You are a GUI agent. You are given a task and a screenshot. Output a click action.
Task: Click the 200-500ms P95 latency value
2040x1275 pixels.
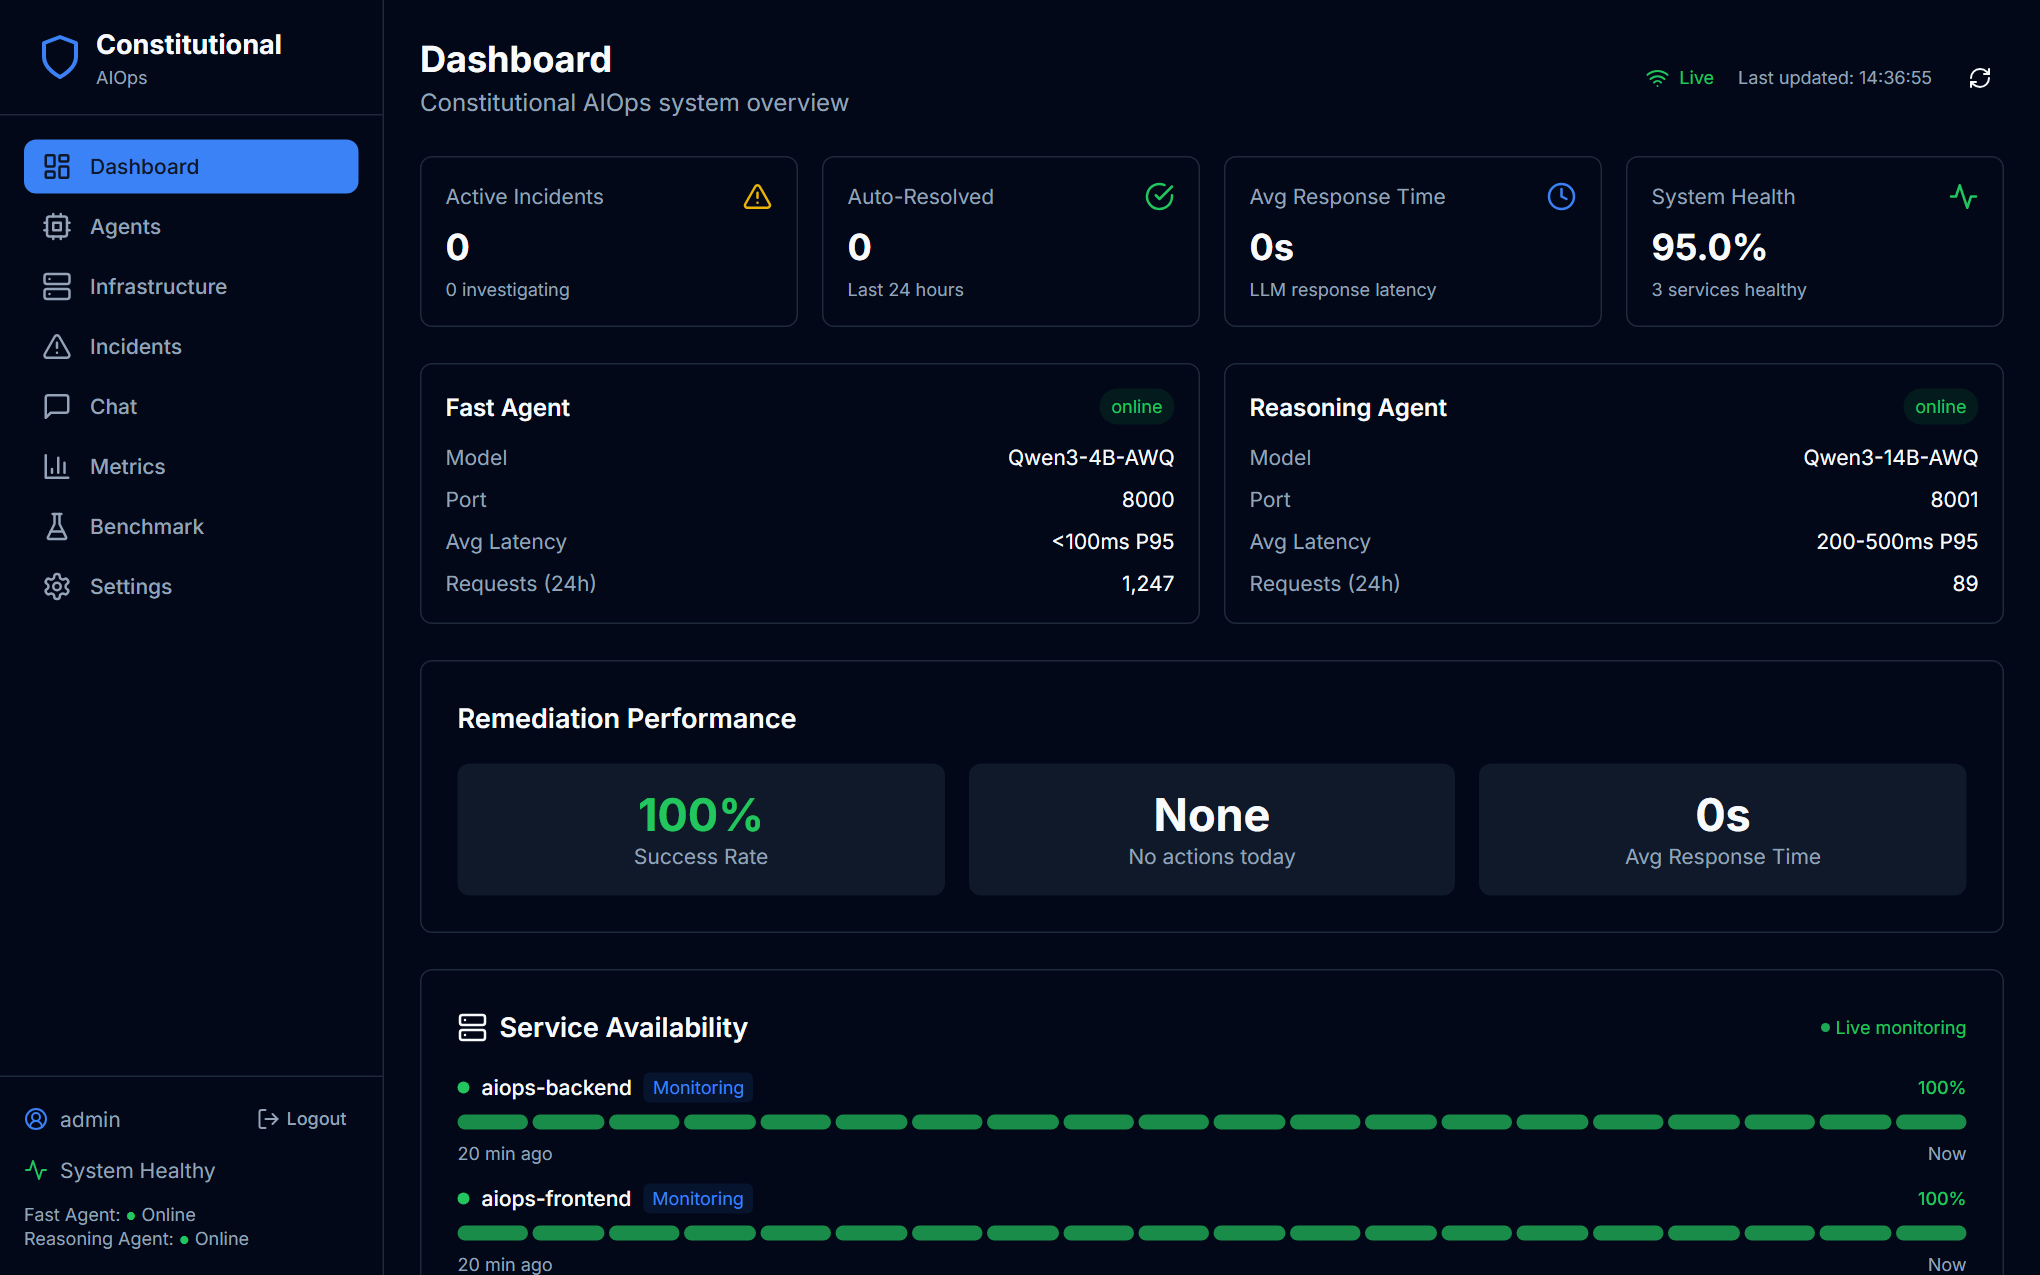coord(1897,541)
